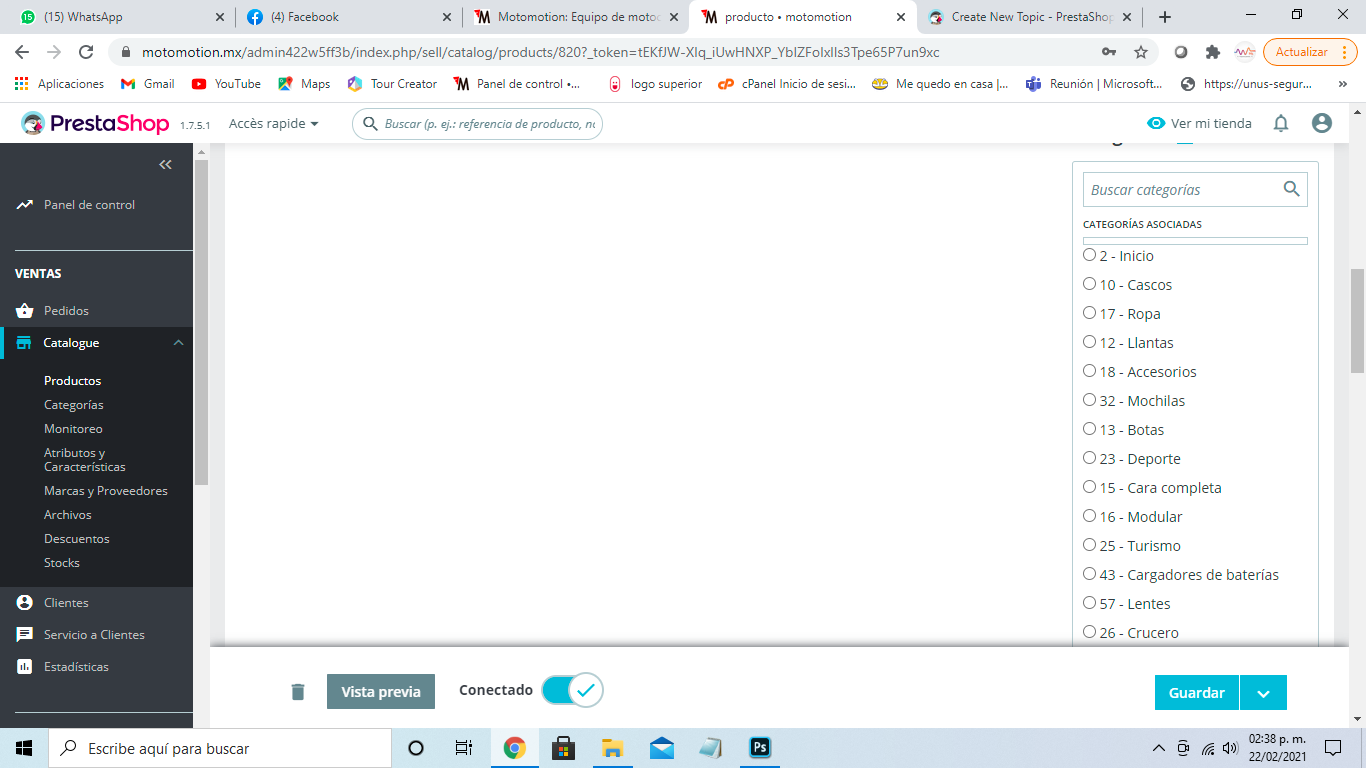This screenshot has height=768, width=1366.
Task: Click the eye icon beside Ver mi tienda
Action: pos(1156,123)
